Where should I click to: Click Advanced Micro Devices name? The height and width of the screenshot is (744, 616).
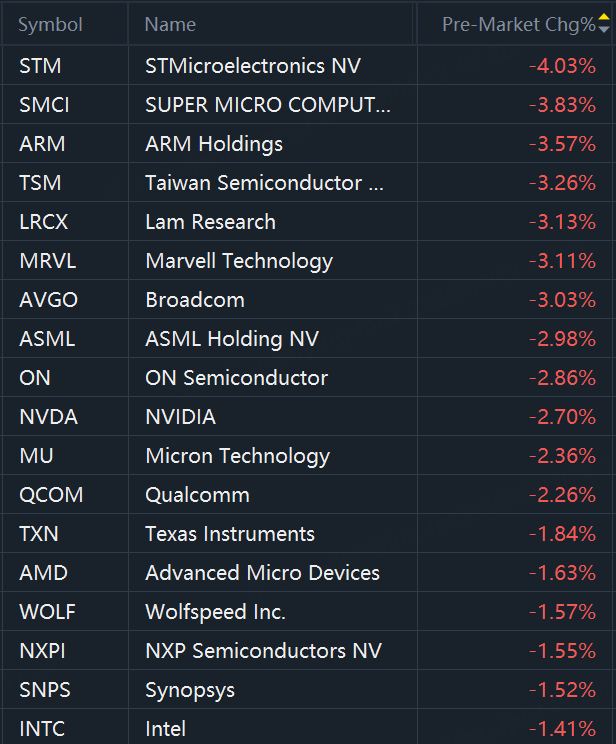[x=262, y=573]
